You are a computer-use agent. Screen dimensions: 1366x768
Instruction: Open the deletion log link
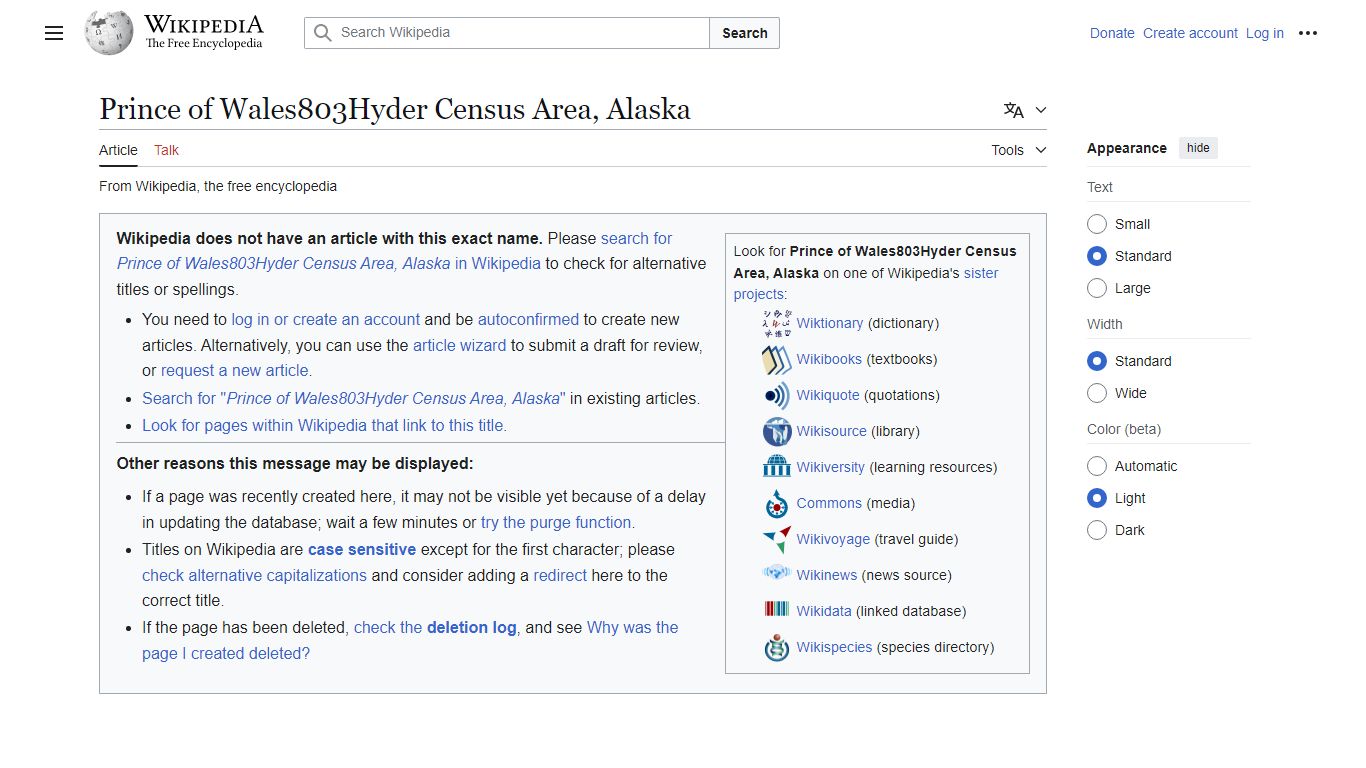(435, 627)
